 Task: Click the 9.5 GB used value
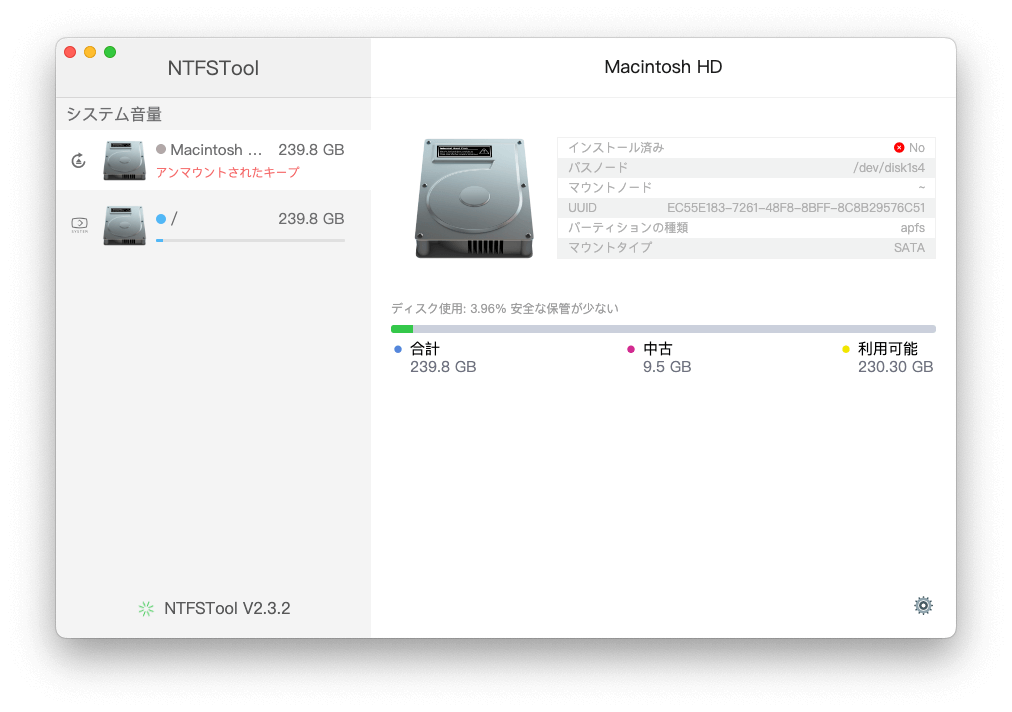pos(667,367)
